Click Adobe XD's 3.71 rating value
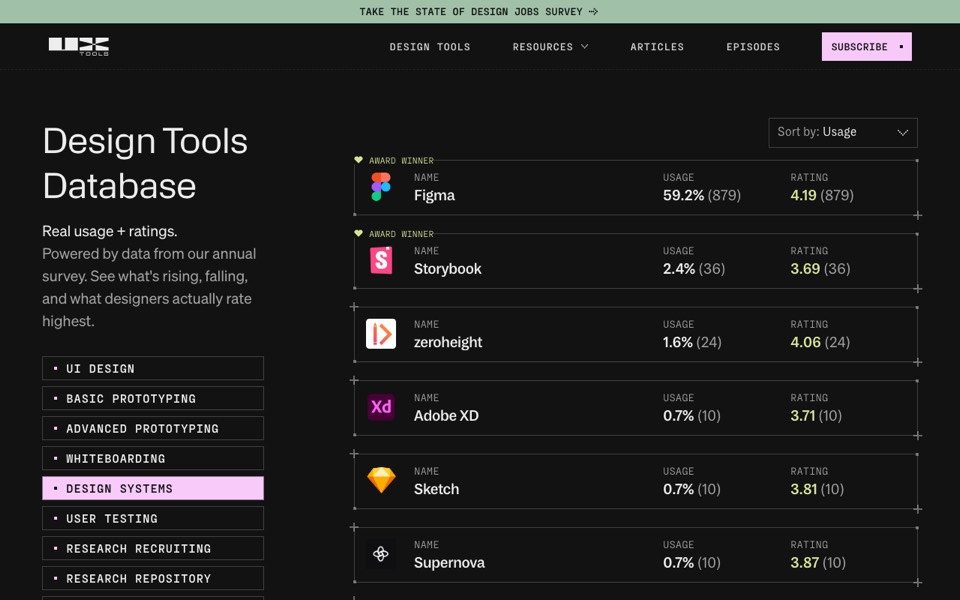 (x=803, y=416)
